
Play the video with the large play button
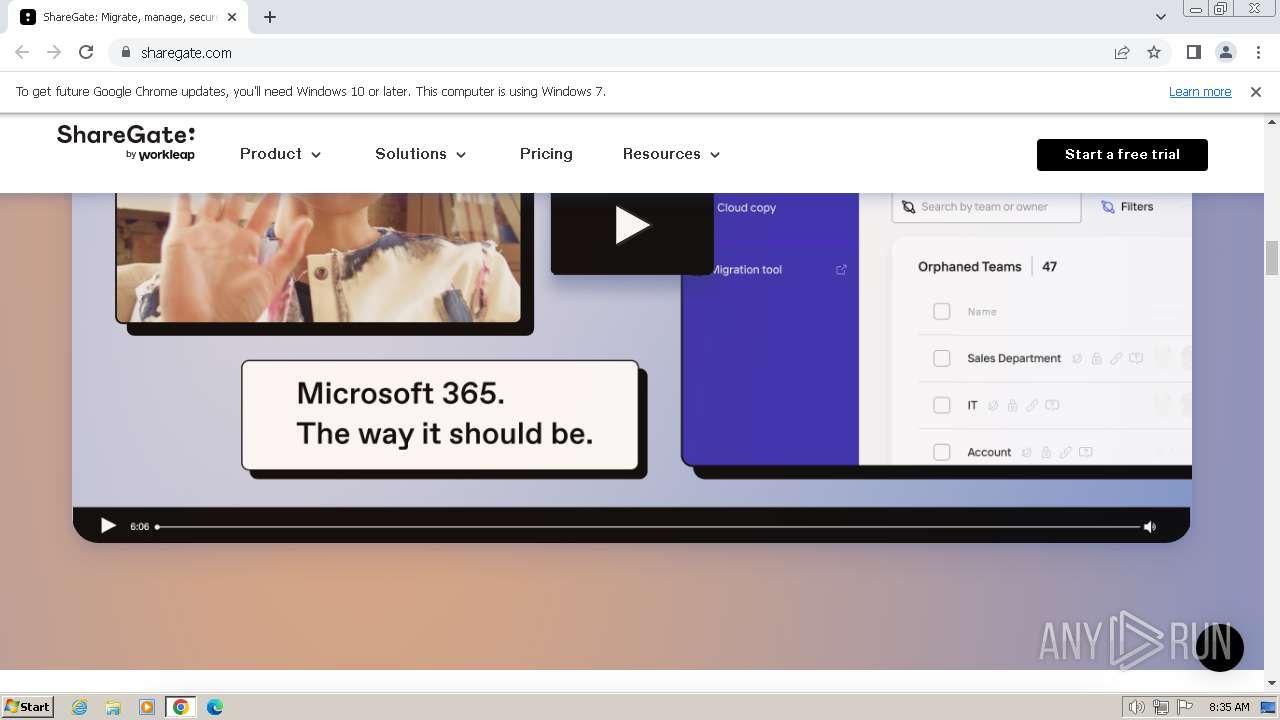click(x=631, y=225)
